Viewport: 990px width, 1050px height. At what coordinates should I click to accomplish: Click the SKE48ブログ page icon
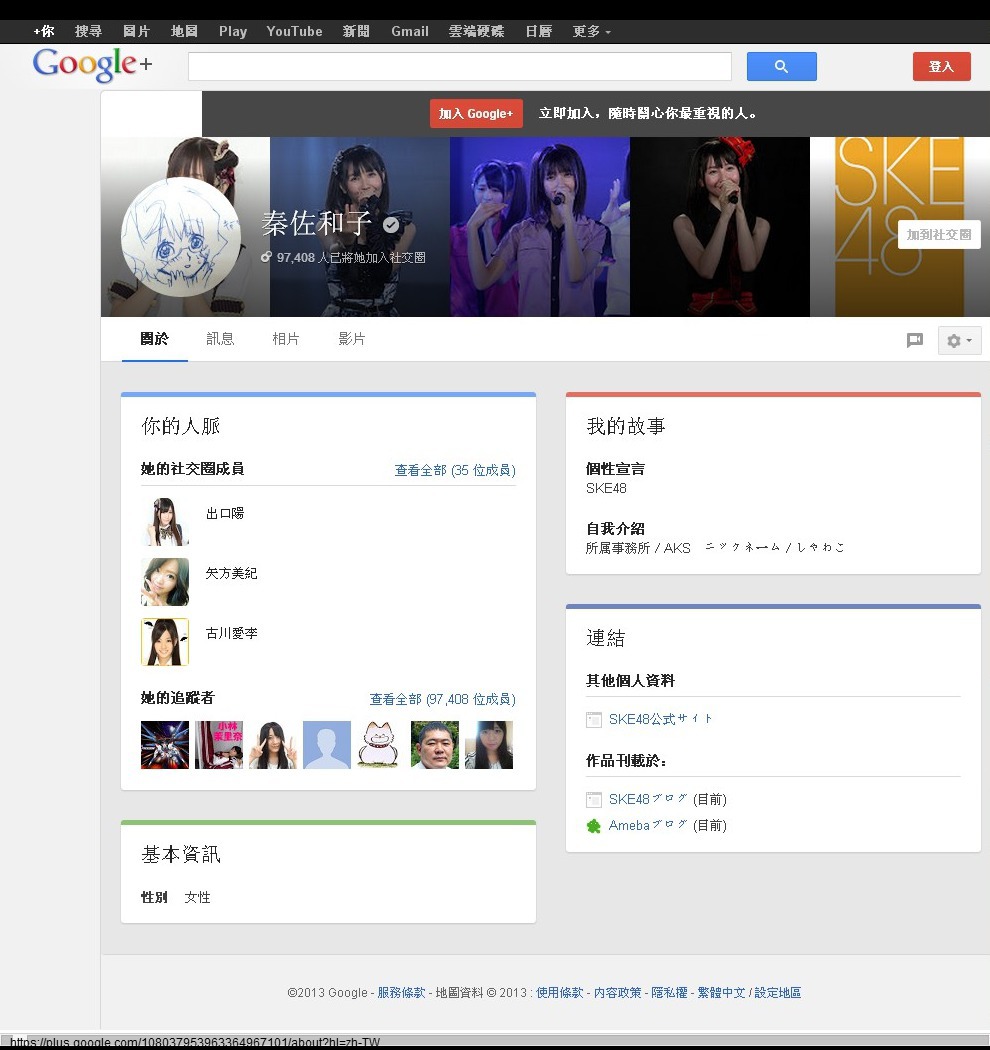[x=593, y=800]
